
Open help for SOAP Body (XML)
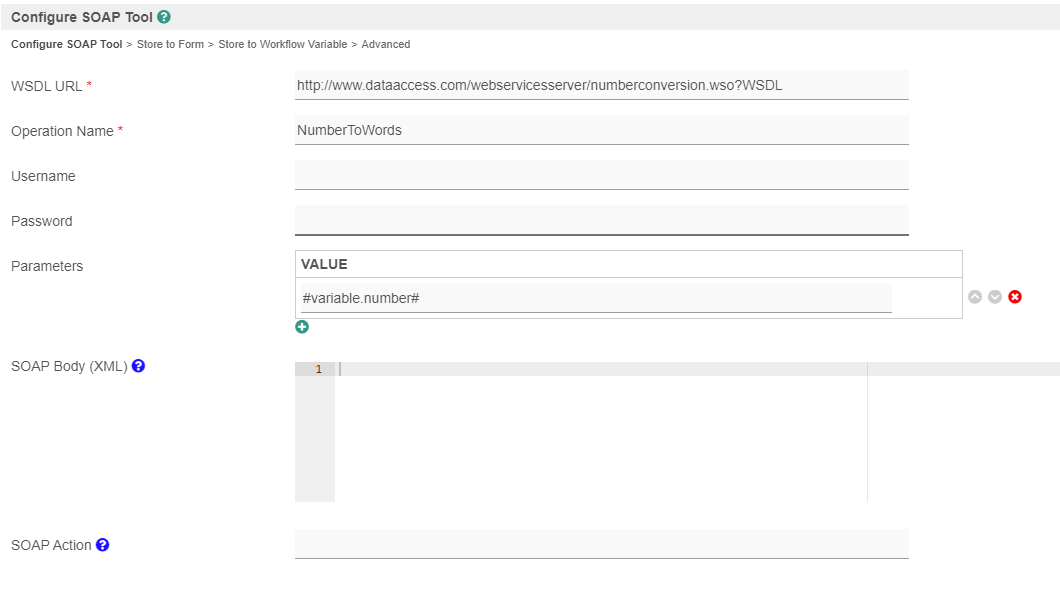pos(139,366)
